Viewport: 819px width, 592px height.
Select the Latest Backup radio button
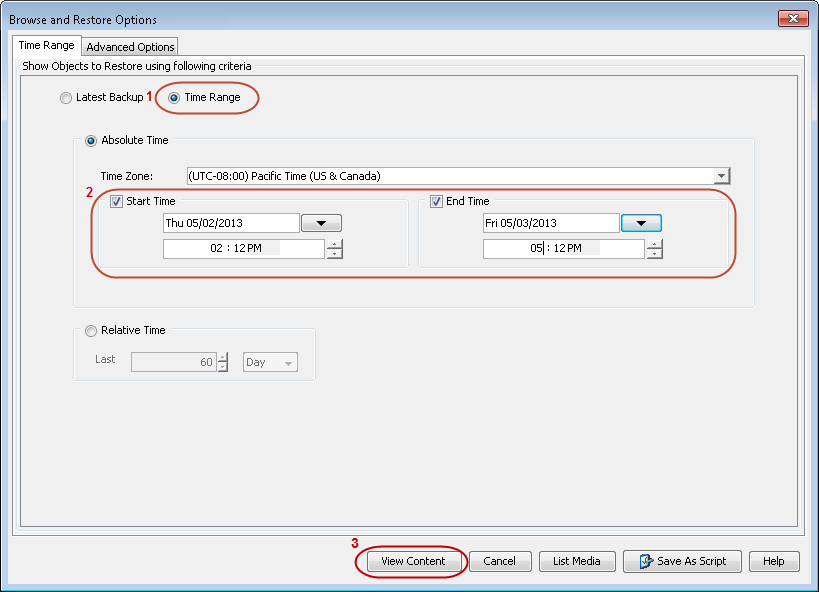(x=66, y=98)
